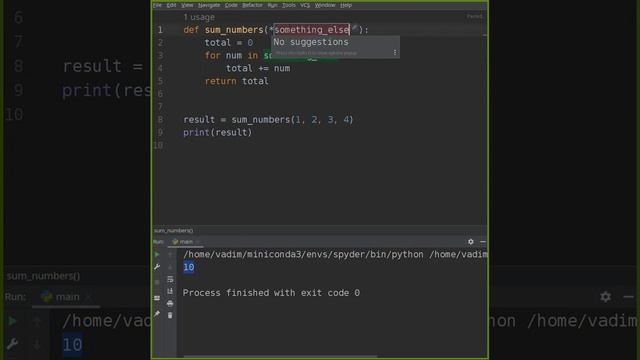Click sum_numbers() breadcrumb in background window
The width and height of the screenshot is (640, 360).
[43, 276]
